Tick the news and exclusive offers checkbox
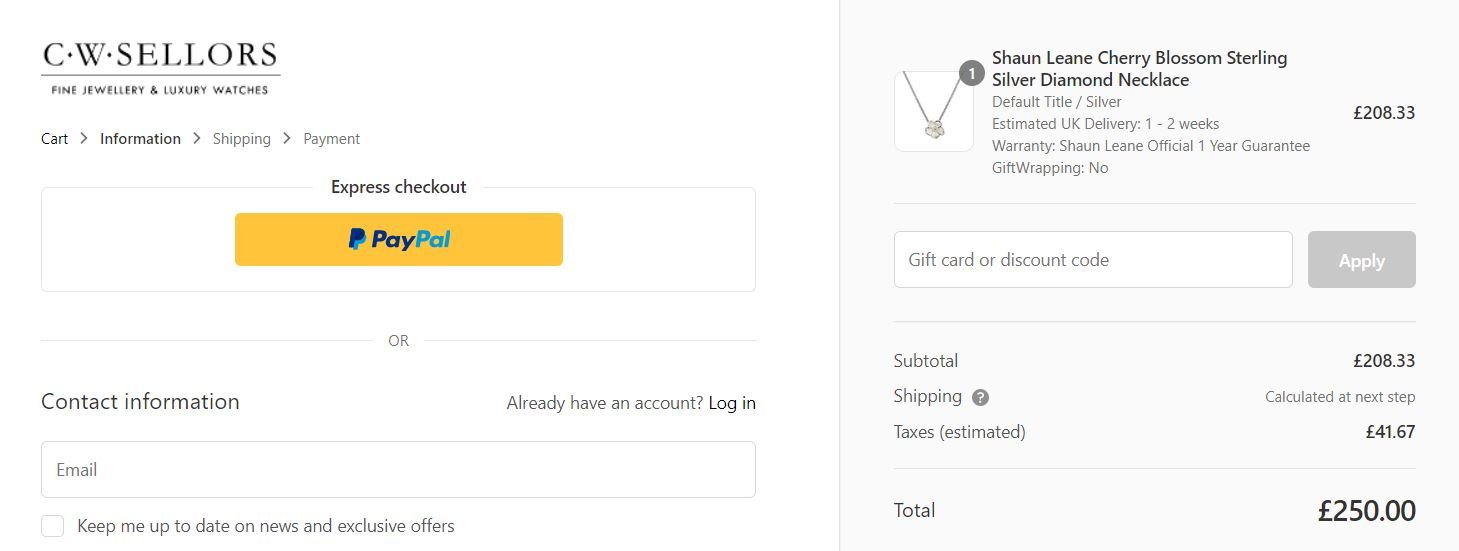Image resolution: width=1459 pixels, height=551 pixels. (x=53, y=526)
